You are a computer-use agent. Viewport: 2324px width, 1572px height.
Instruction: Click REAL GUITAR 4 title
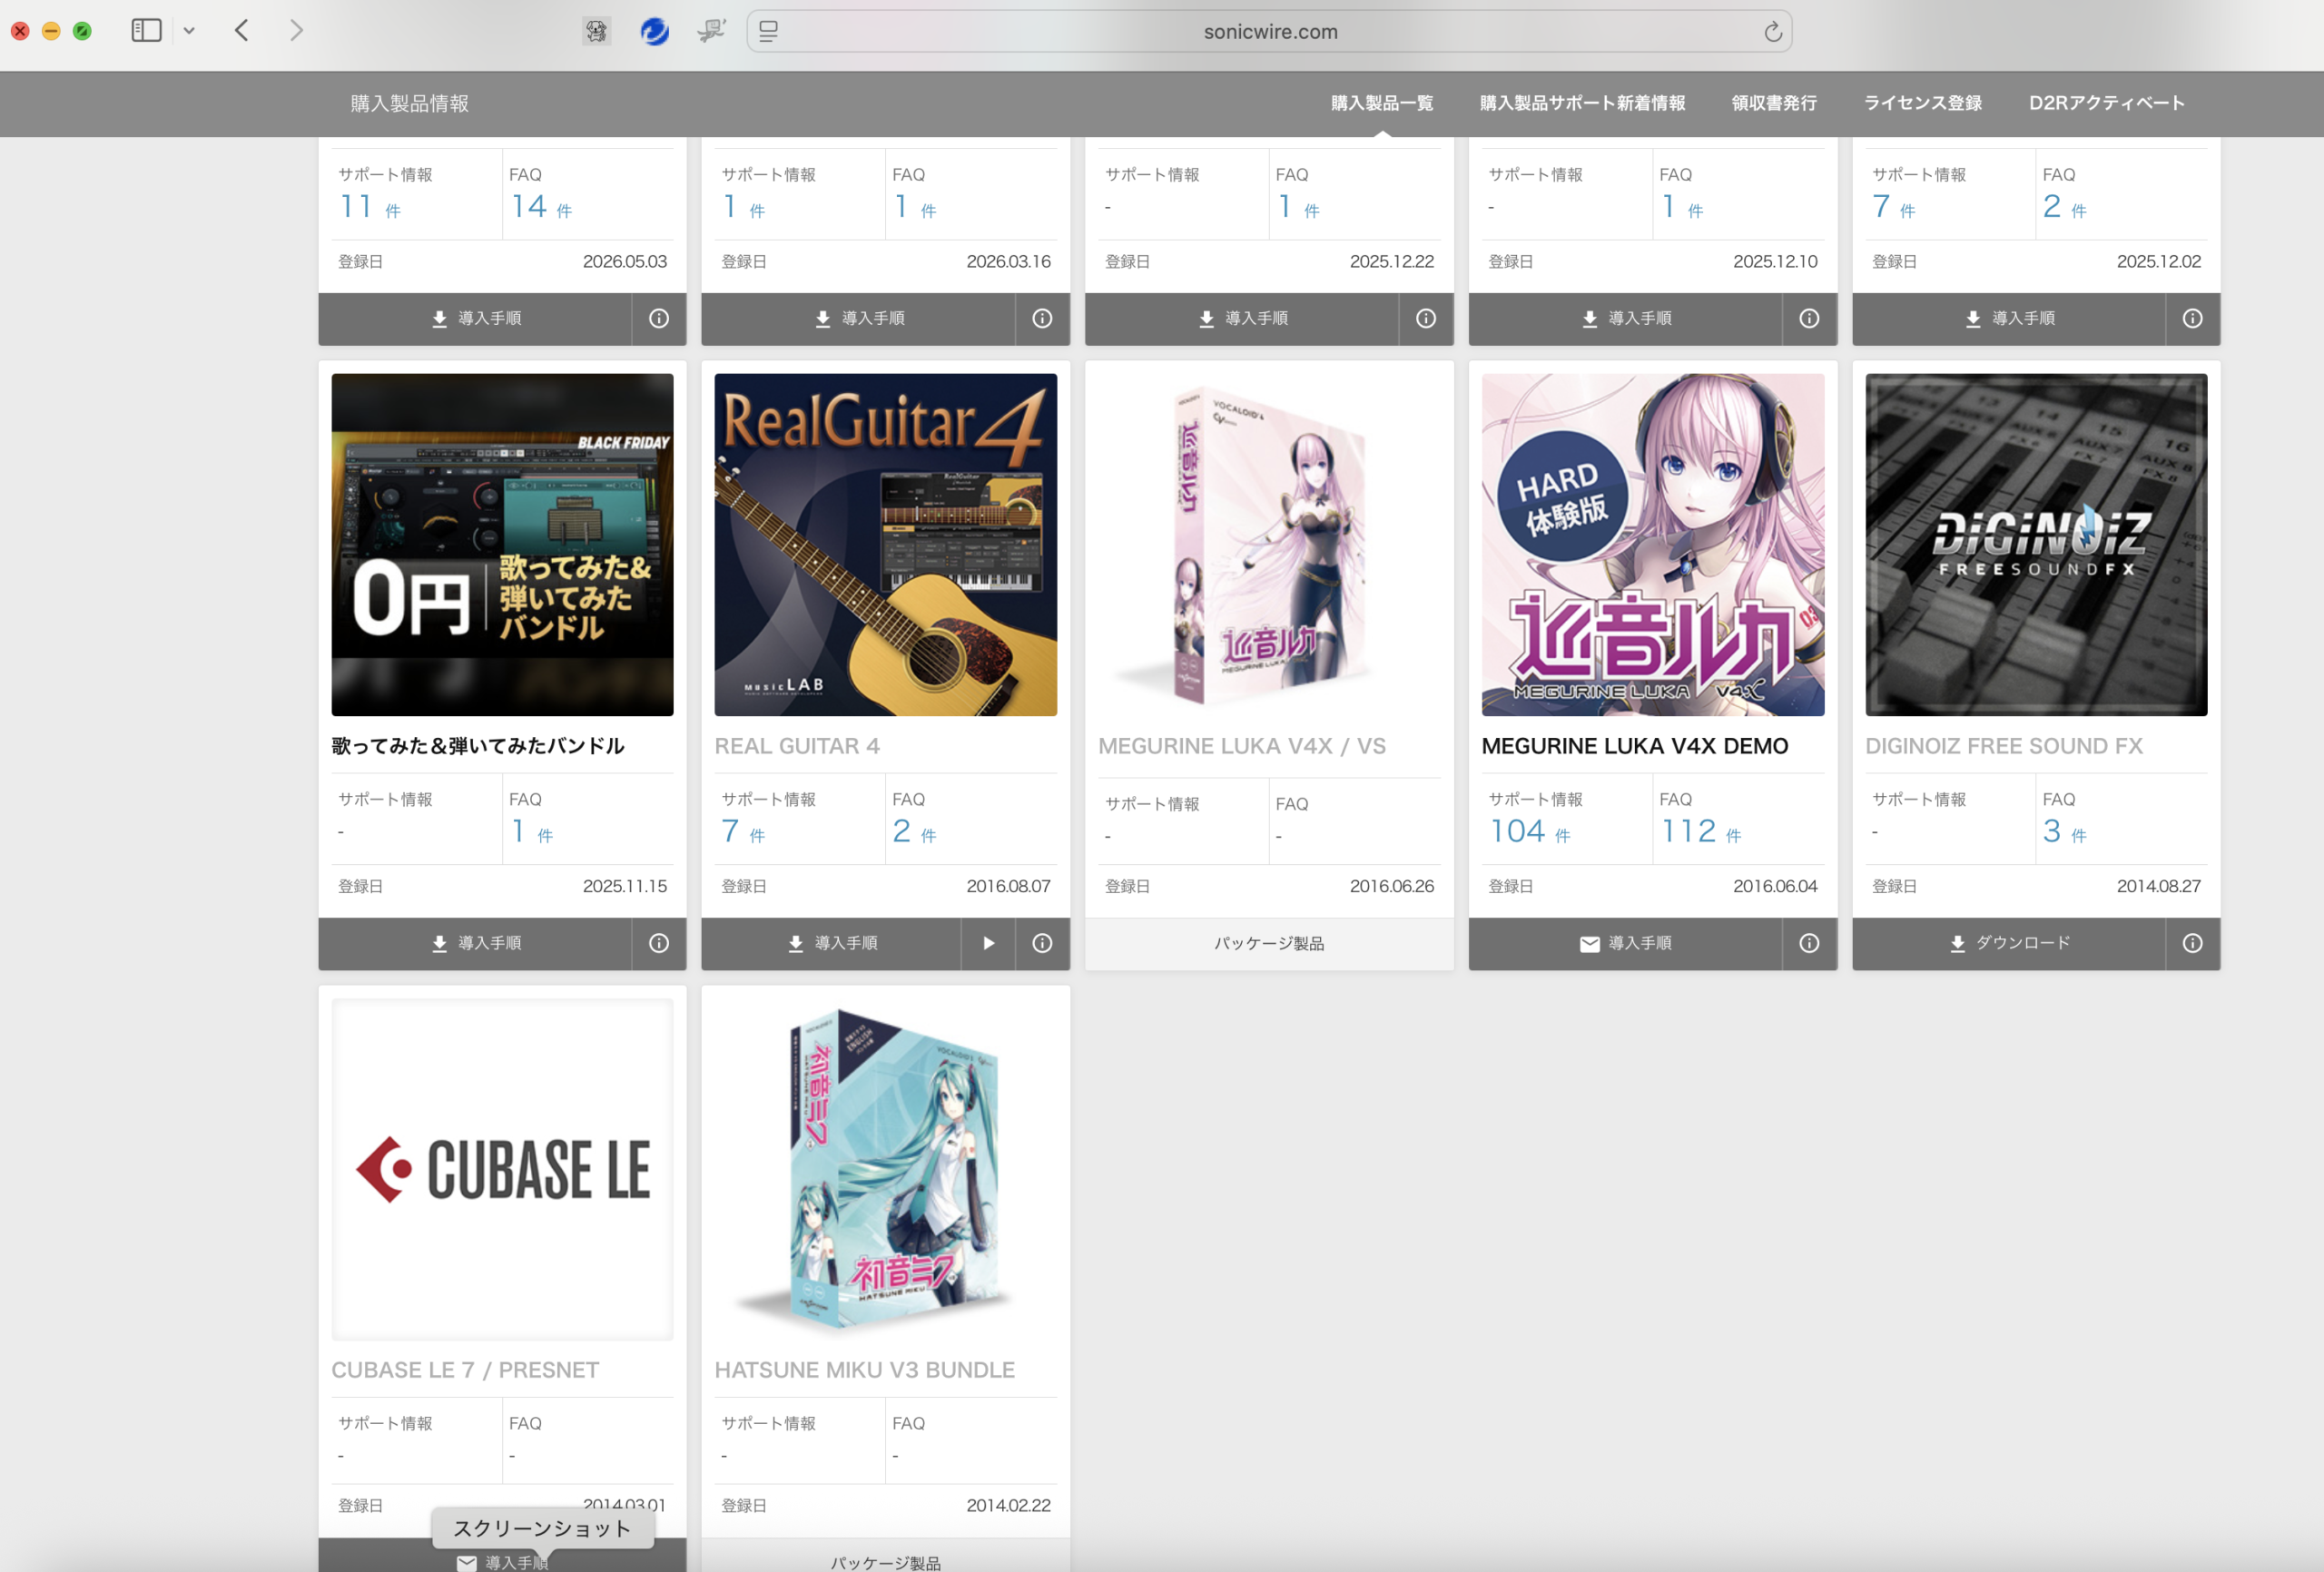tap(797, 746)
